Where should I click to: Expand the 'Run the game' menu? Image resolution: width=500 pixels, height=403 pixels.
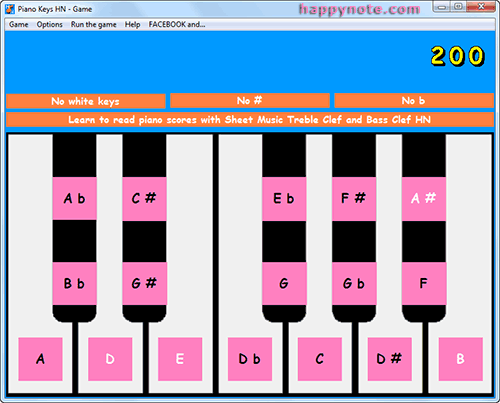94,24
